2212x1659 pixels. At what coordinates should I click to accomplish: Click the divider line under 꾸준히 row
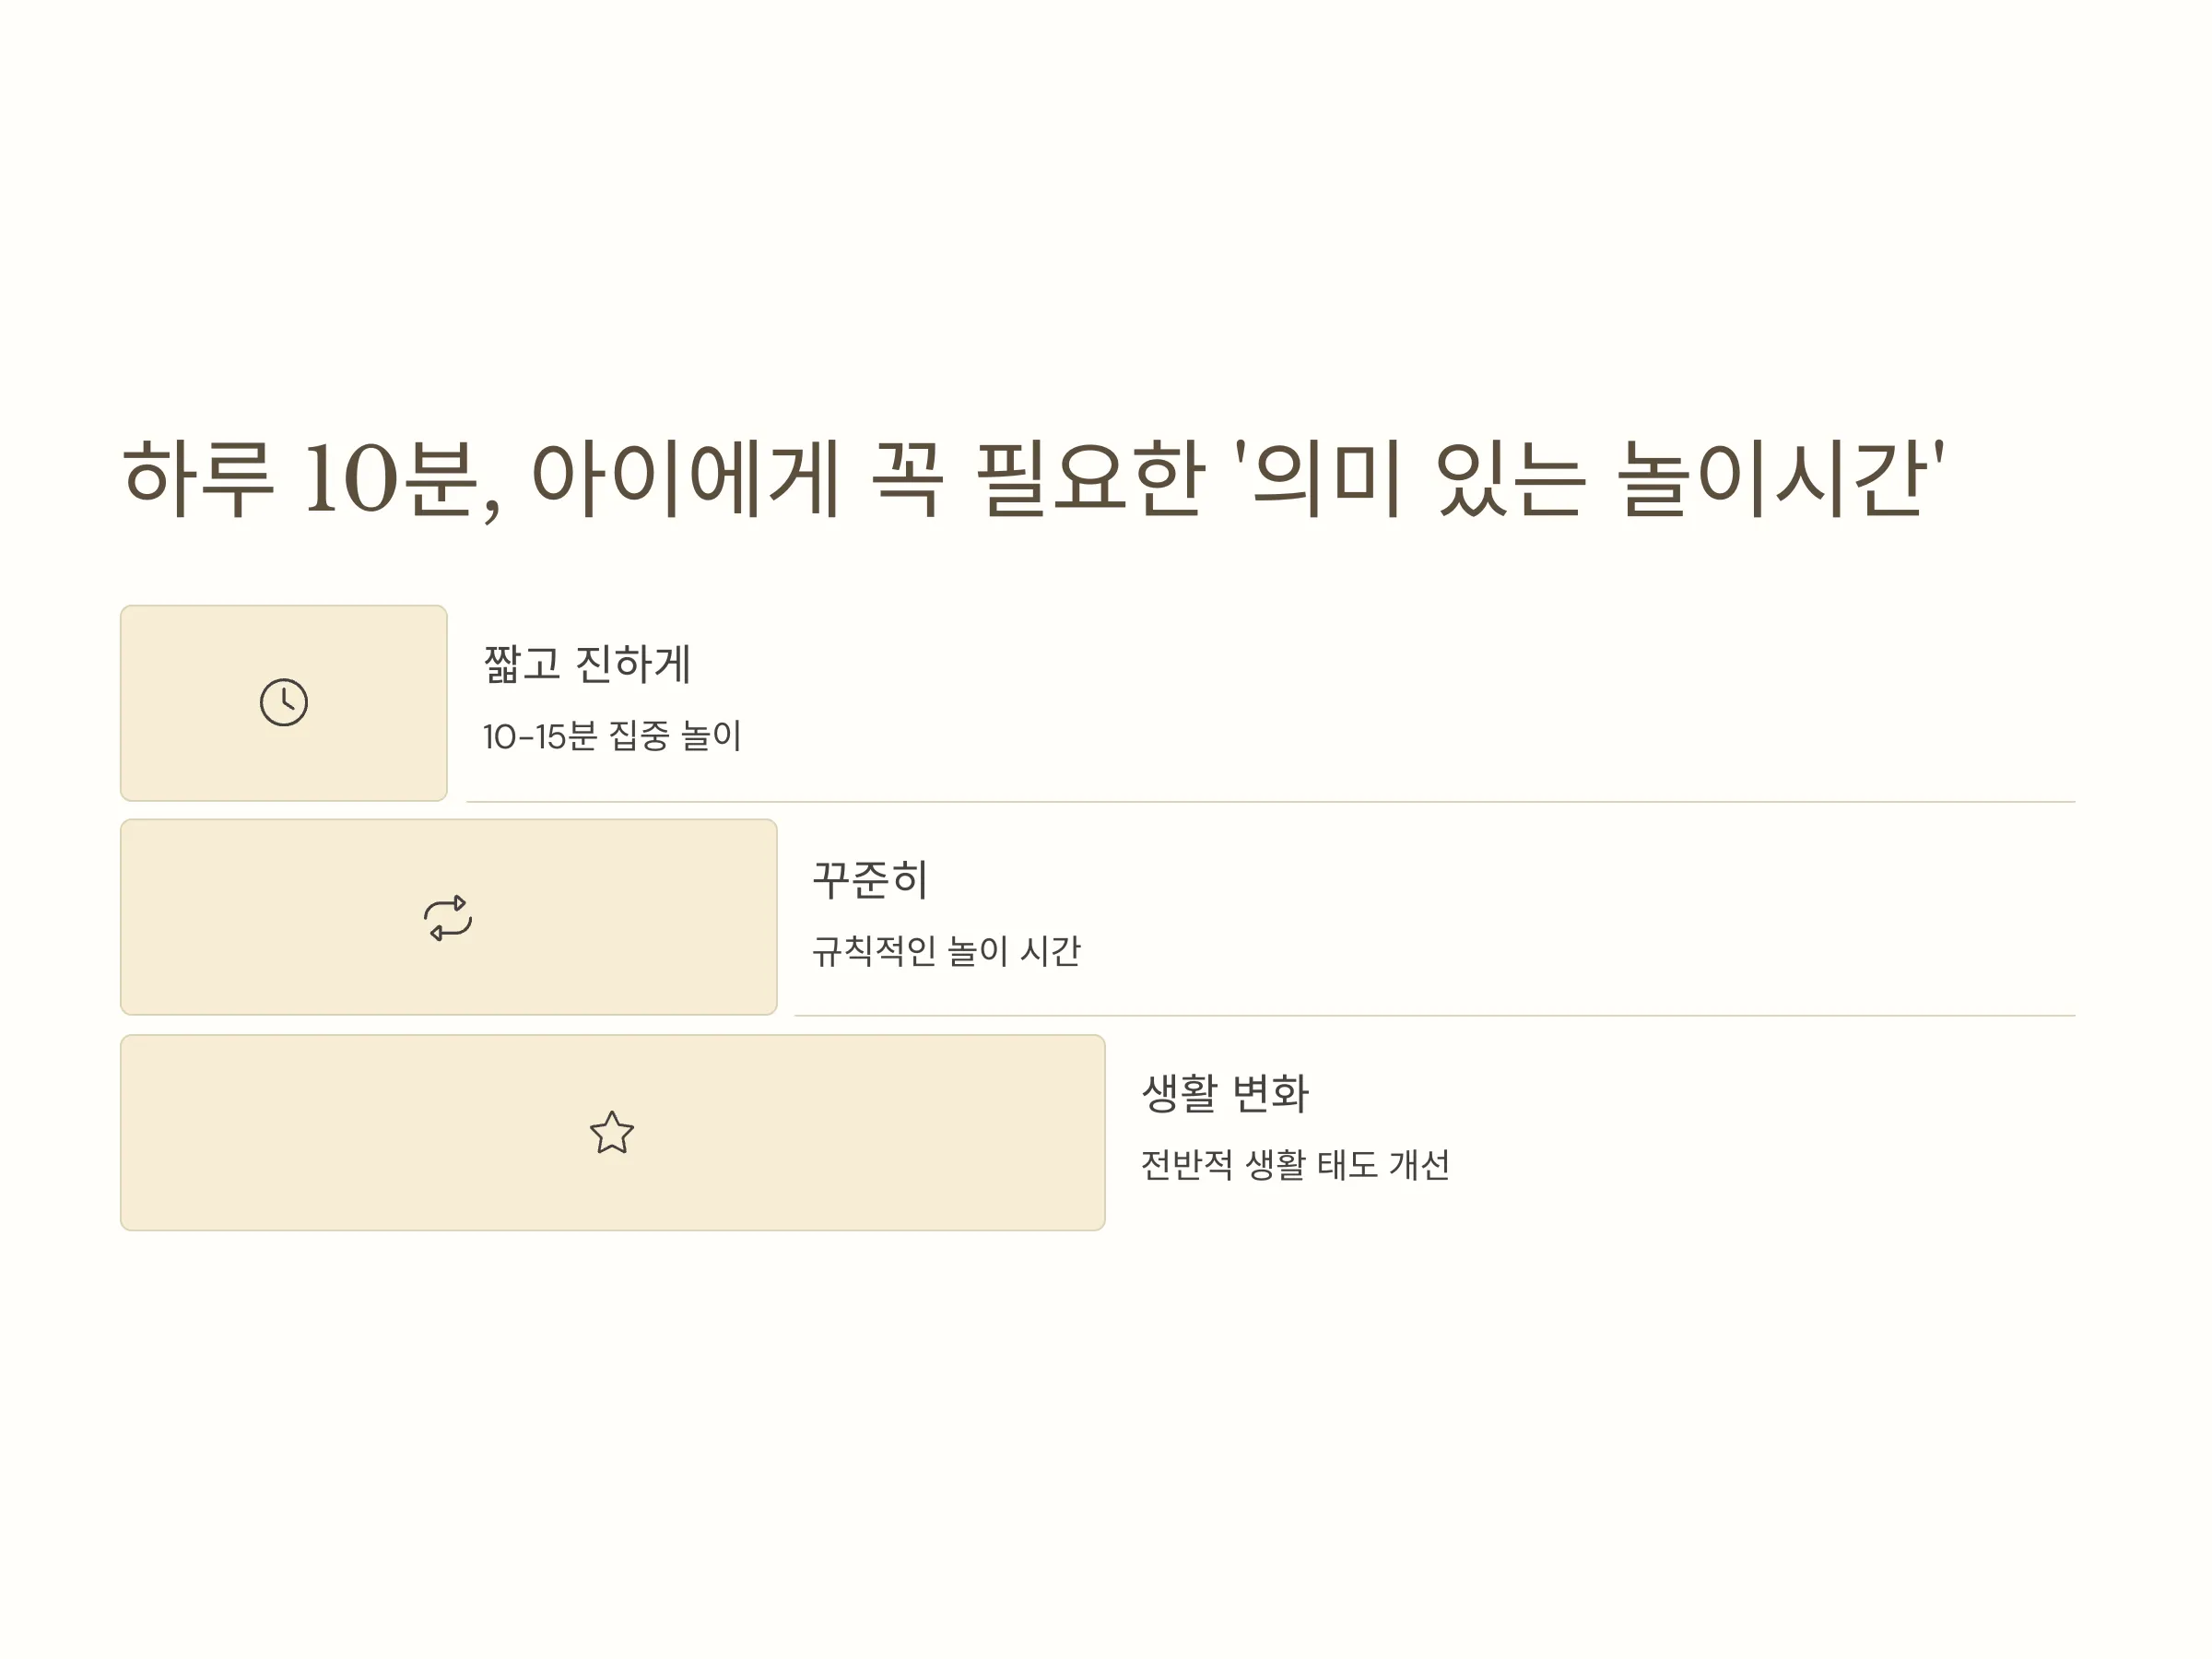pos(1435,1015)
